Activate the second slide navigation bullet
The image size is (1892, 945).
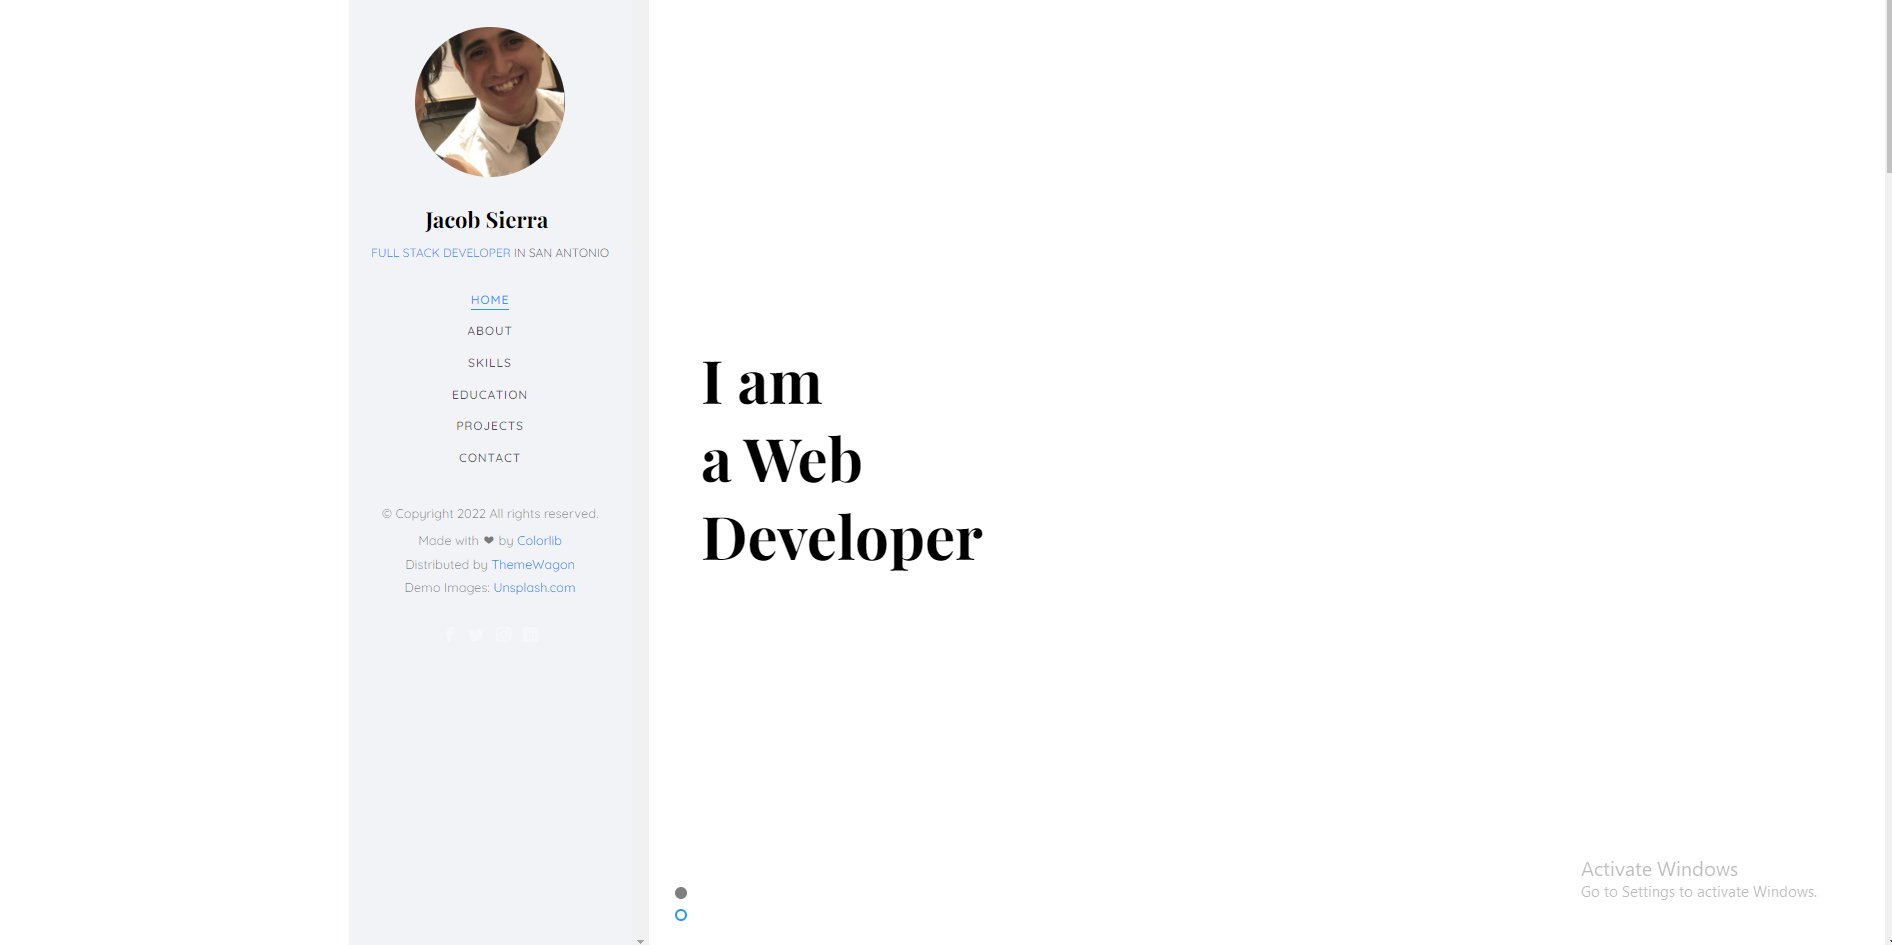coord(681,915)
